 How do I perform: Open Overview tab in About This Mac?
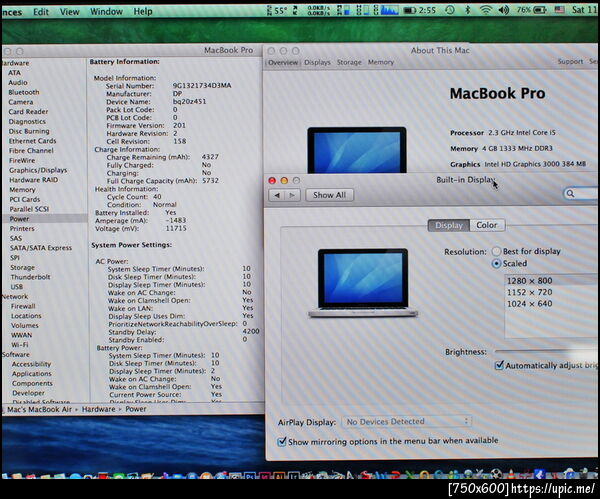click(283, 62)
